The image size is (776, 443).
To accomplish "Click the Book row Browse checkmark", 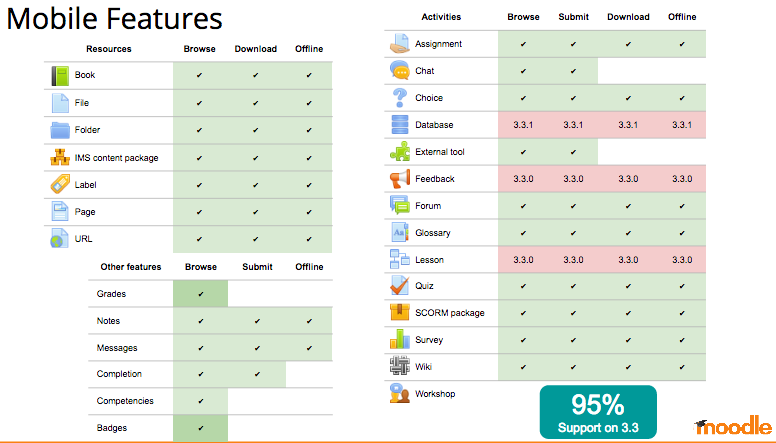I will coord(199,75).
